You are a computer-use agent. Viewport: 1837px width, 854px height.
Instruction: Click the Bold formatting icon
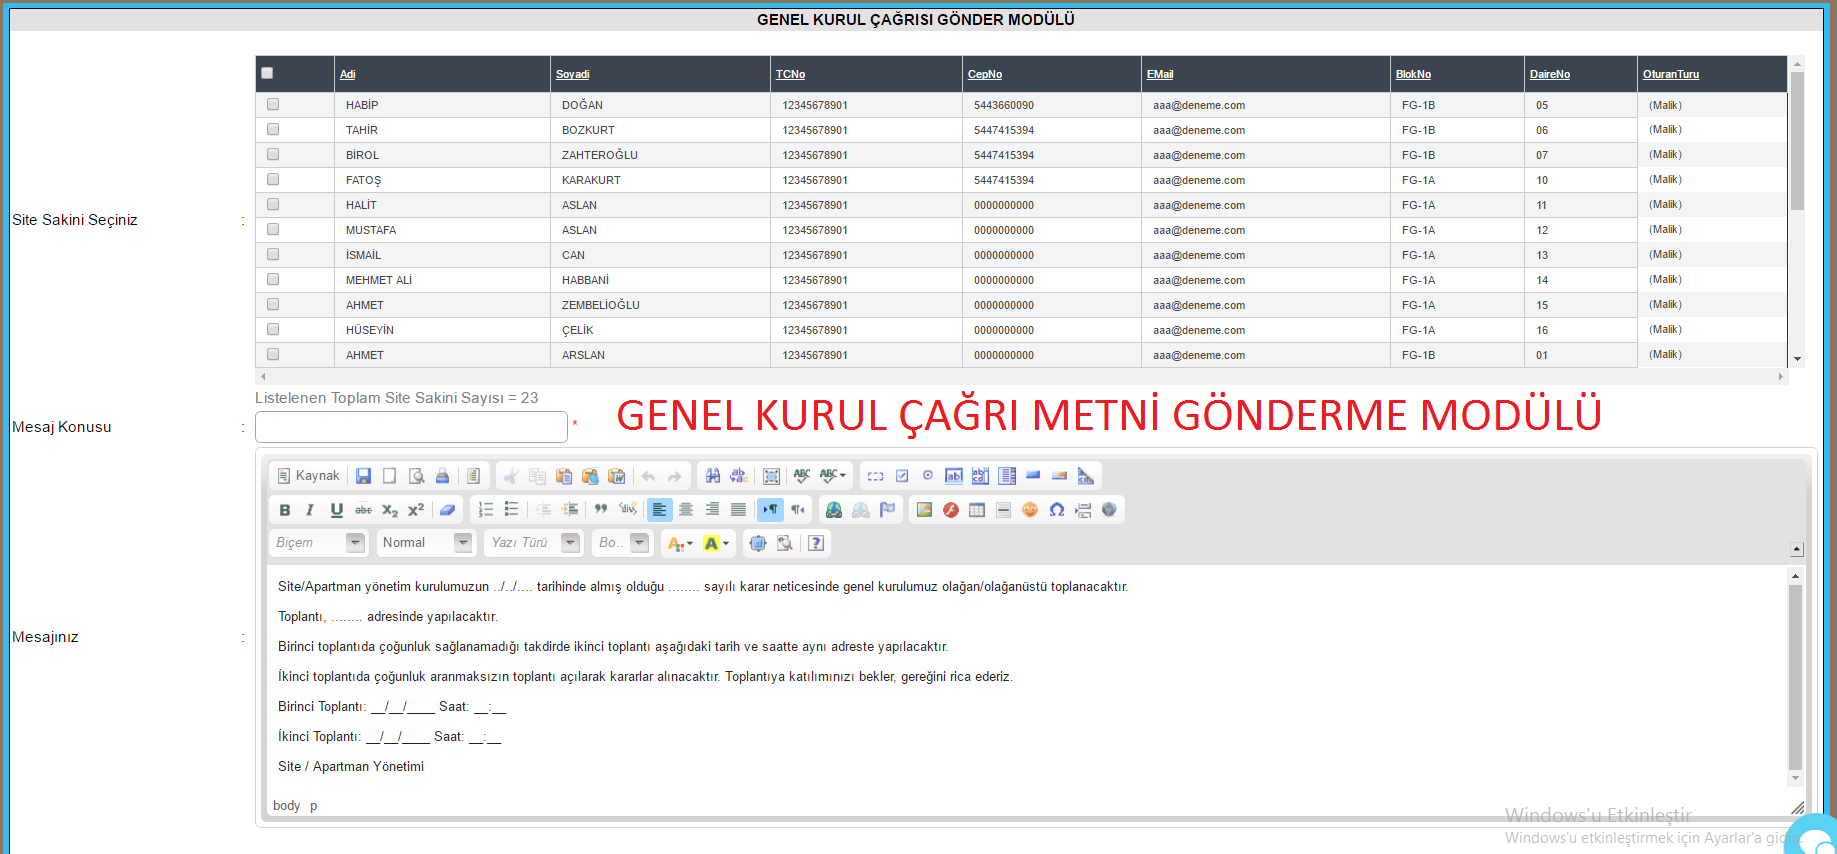point(285,510)
